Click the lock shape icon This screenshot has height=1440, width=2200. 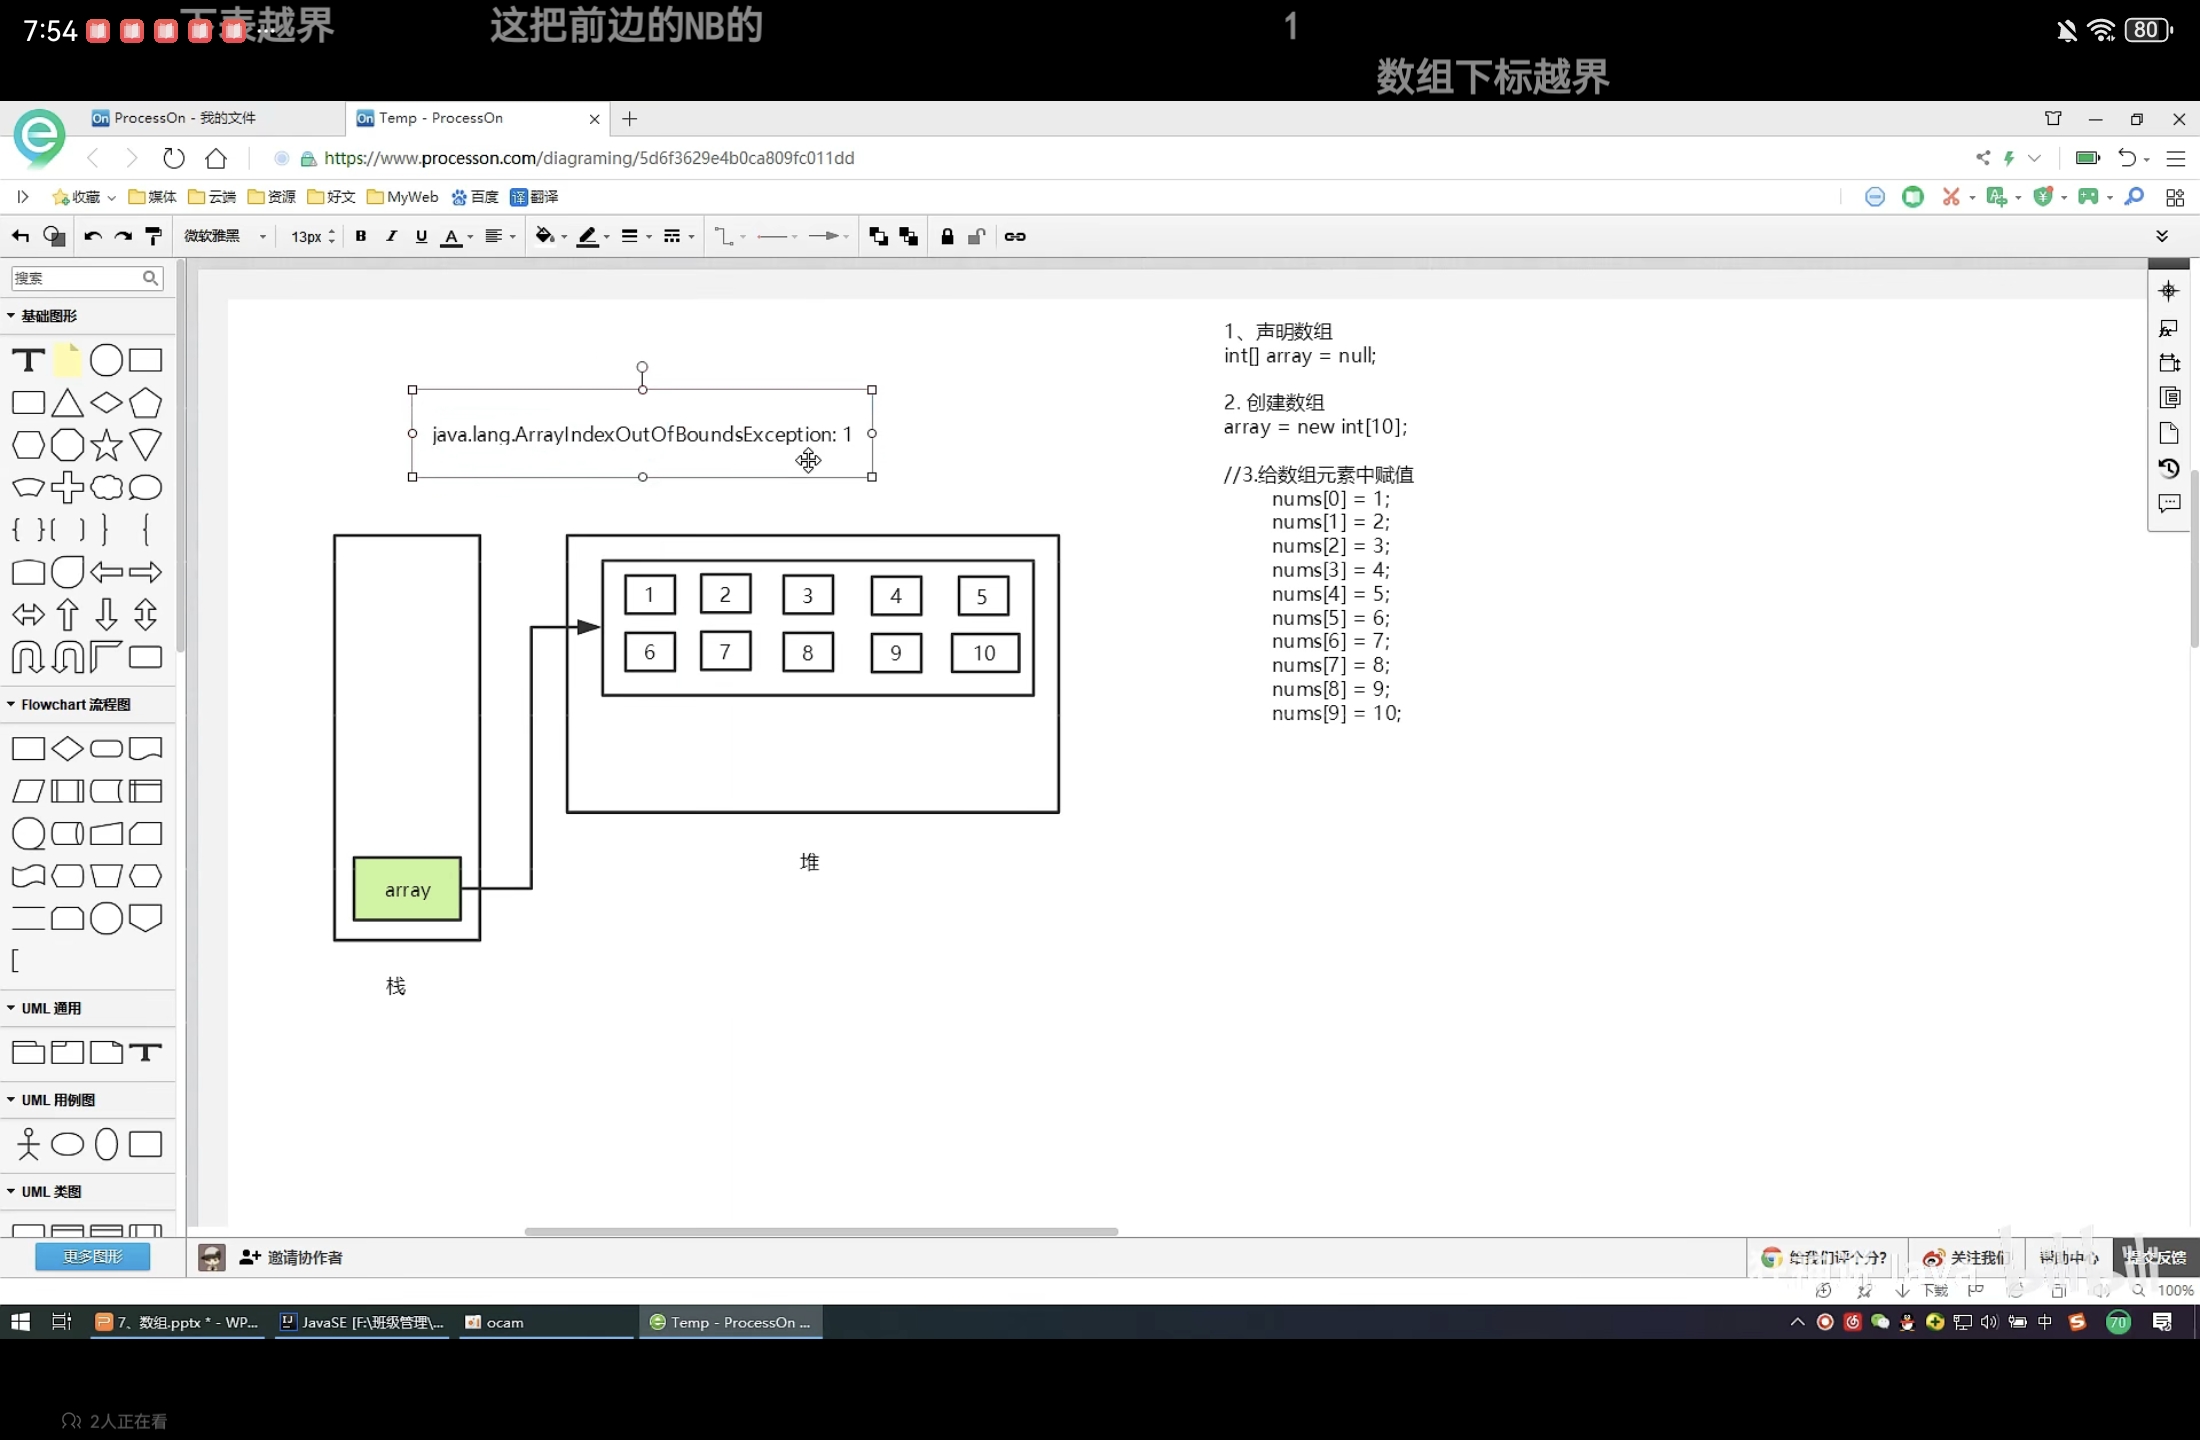click(946, 236)
